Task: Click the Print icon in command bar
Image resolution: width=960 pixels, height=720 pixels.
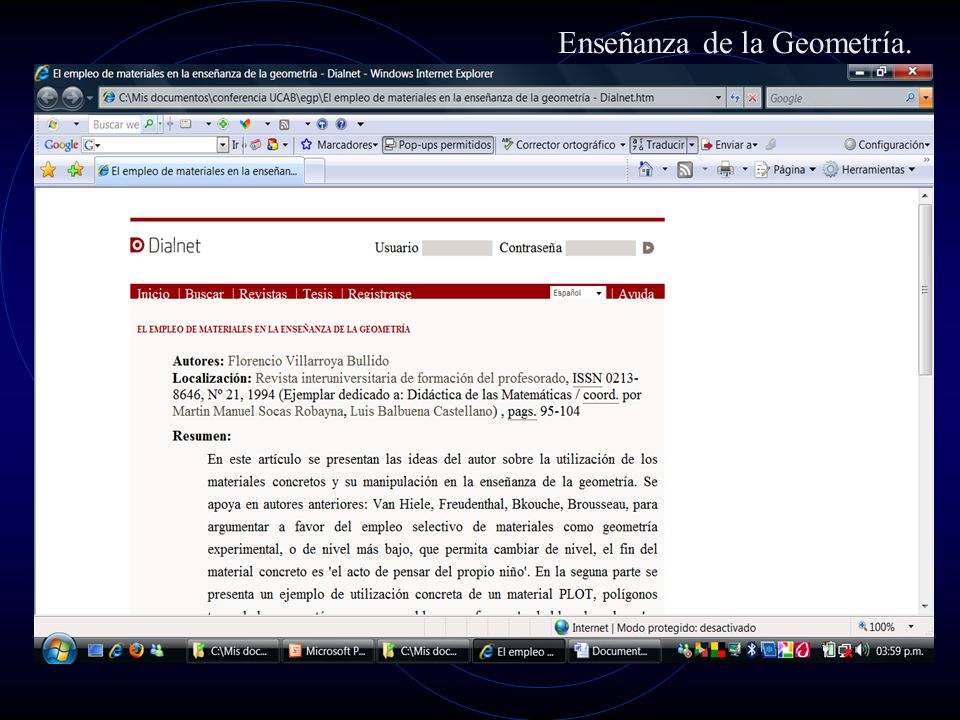Action: coord(726,170)
